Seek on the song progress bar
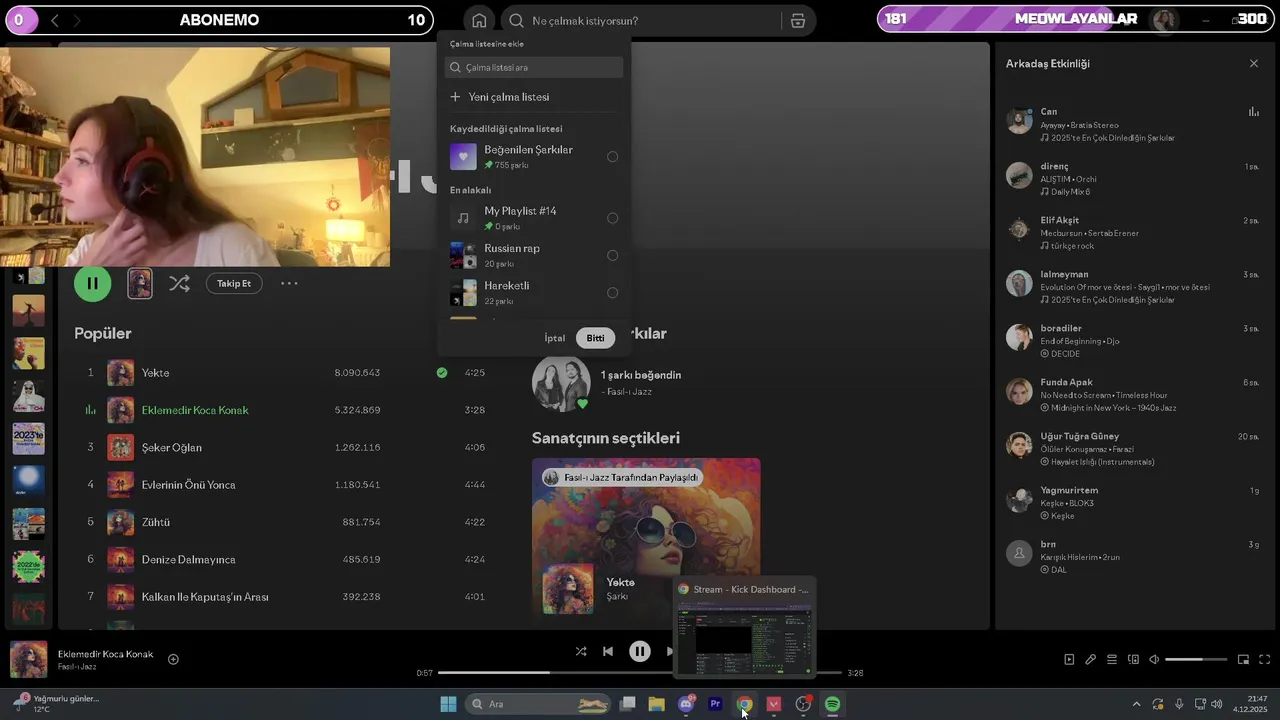The image size is (1280, 720). point(640,673)
